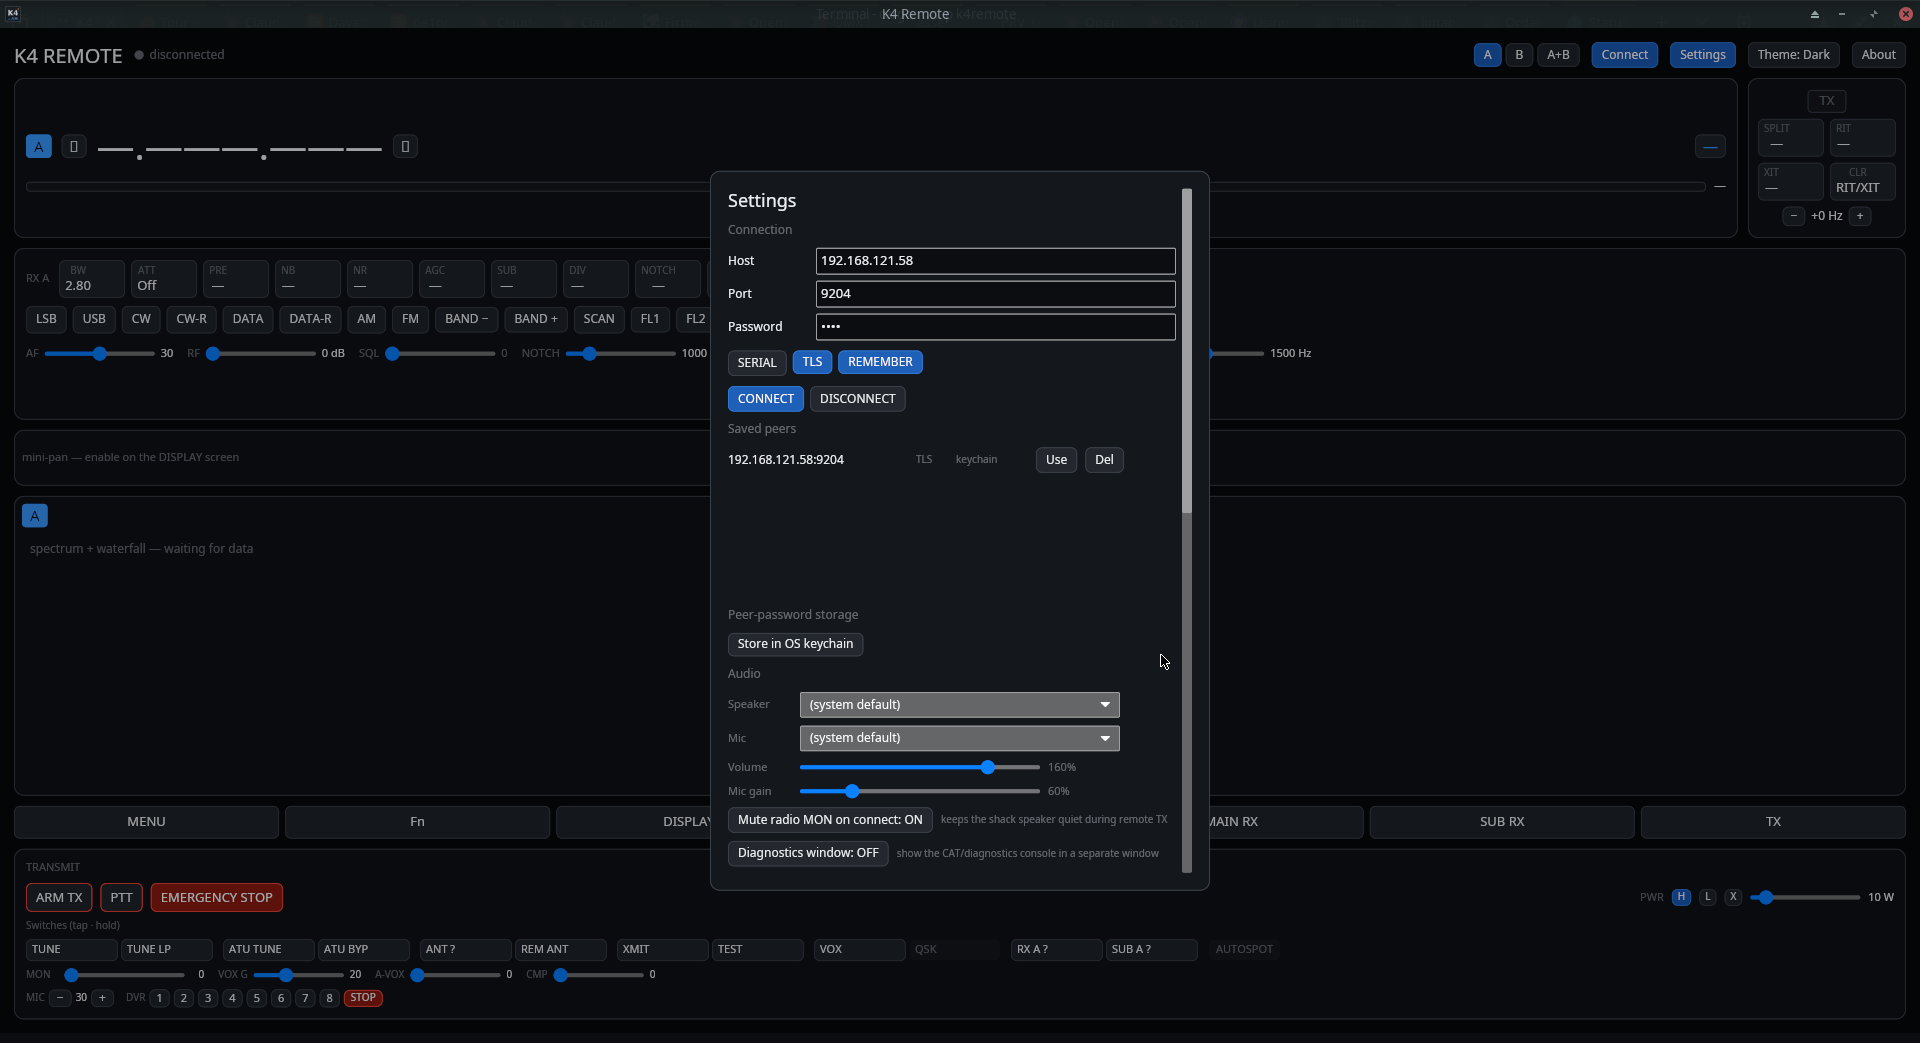
Task: Open the Mic device dropdown
Action: tap(959, 738)
